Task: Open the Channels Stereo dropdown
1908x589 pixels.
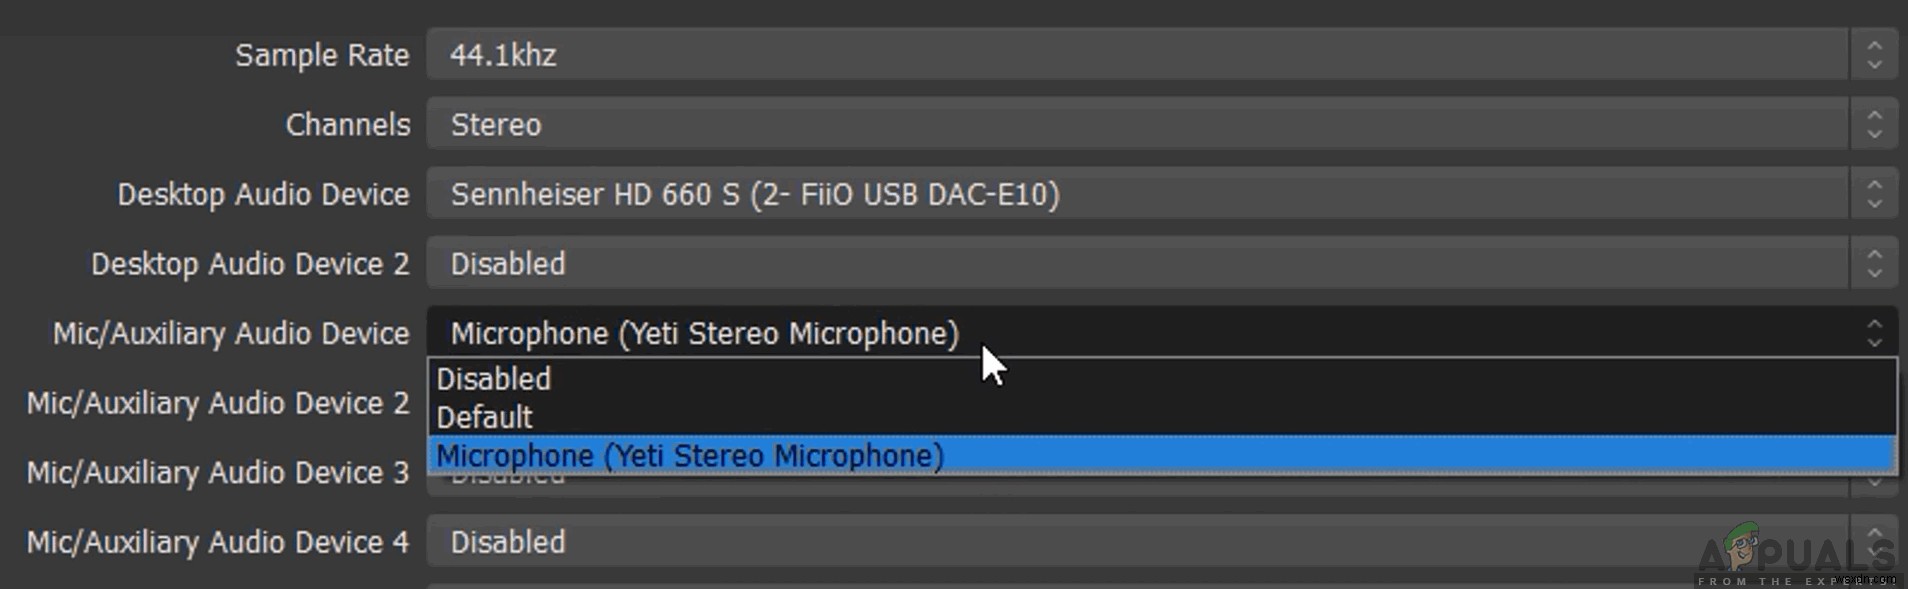Action: [x=1136, y=125]
